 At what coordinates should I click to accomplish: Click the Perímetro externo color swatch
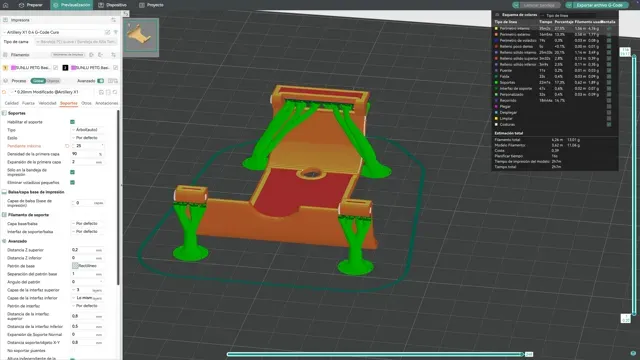(x=496, y=35)
